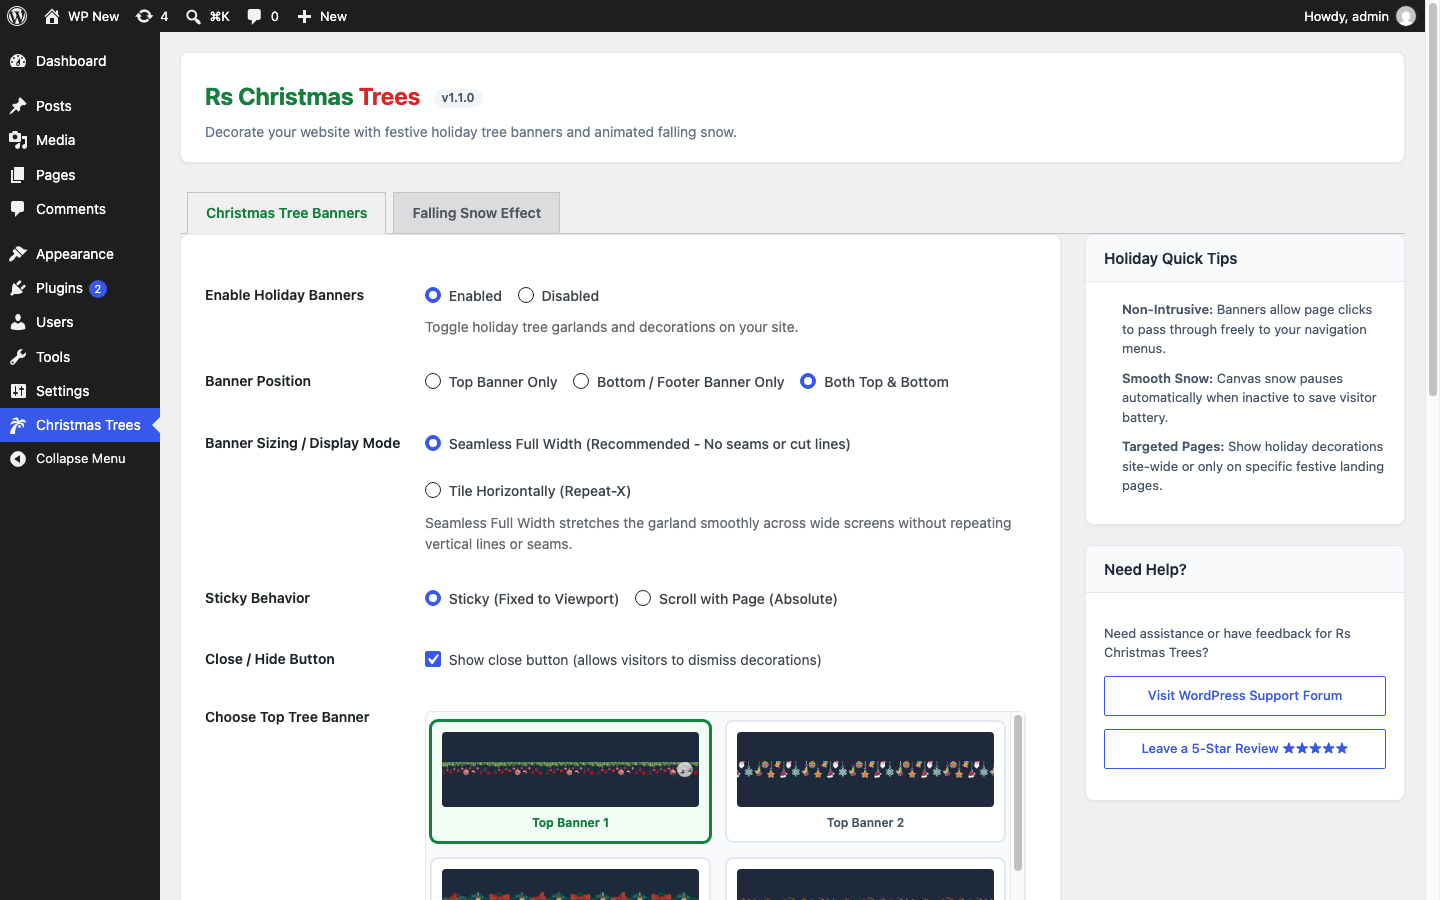1440x900 pixels.
Task: Click the Holiday Quick Tips heading
Action: (1170, 259)
